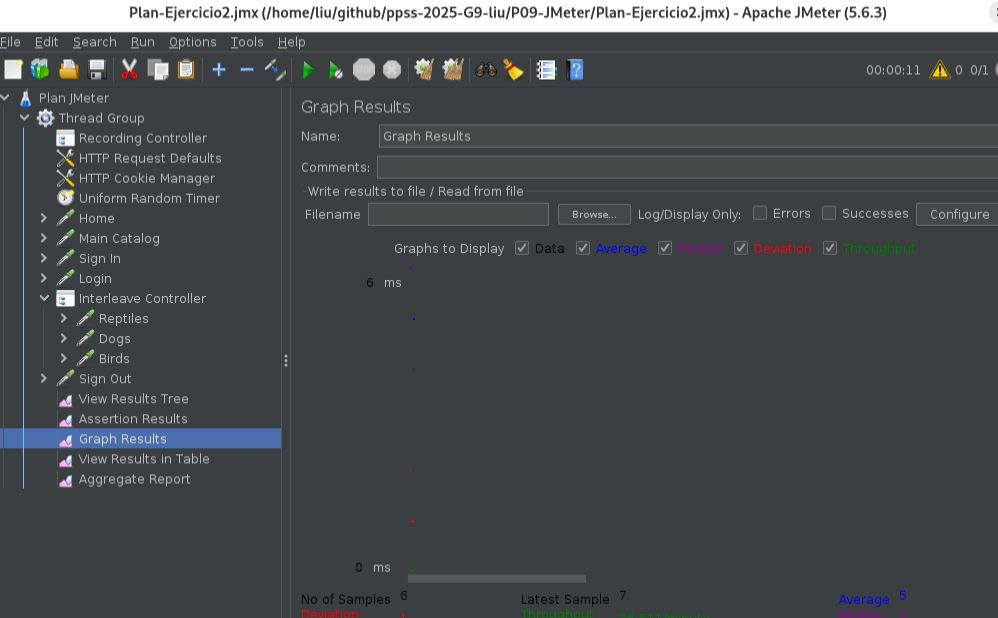Select Recording Controller icon in tree
The image size is (998, 618).
65,138
